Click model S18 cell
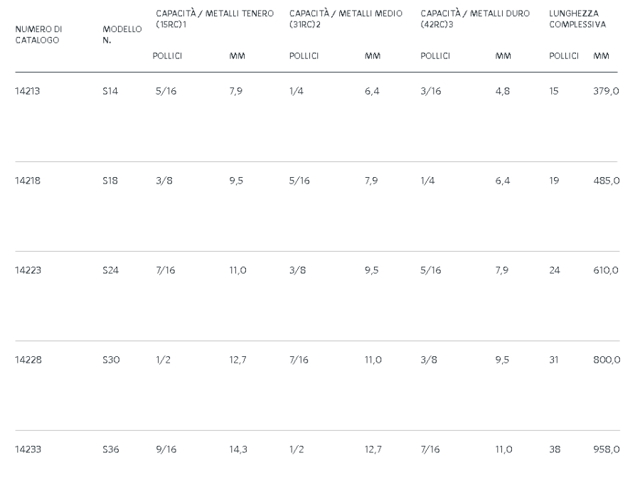The height and width of the screenshot is (480, 640). [110, 180]
